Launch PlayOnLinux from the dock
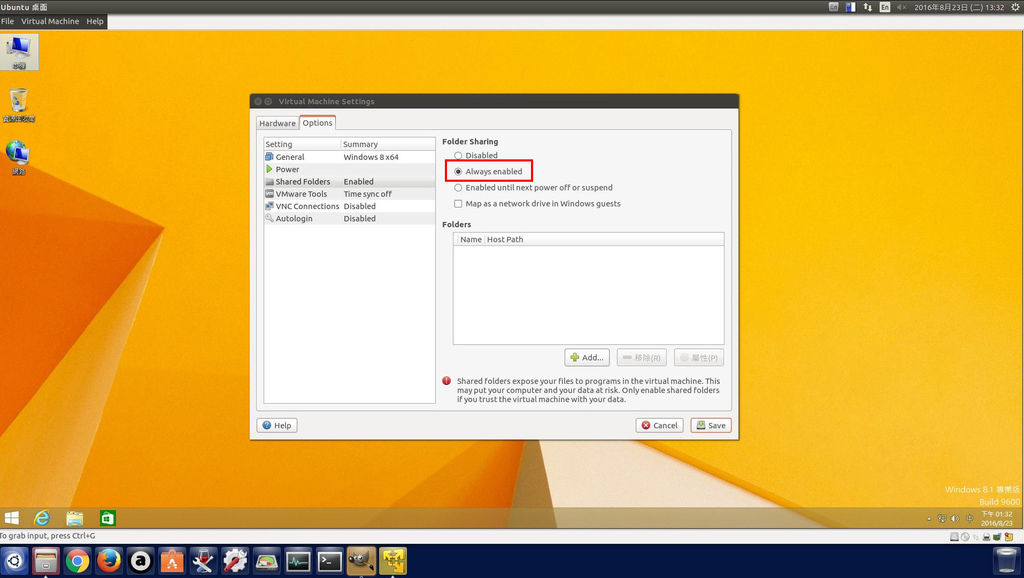 (202, 562)
